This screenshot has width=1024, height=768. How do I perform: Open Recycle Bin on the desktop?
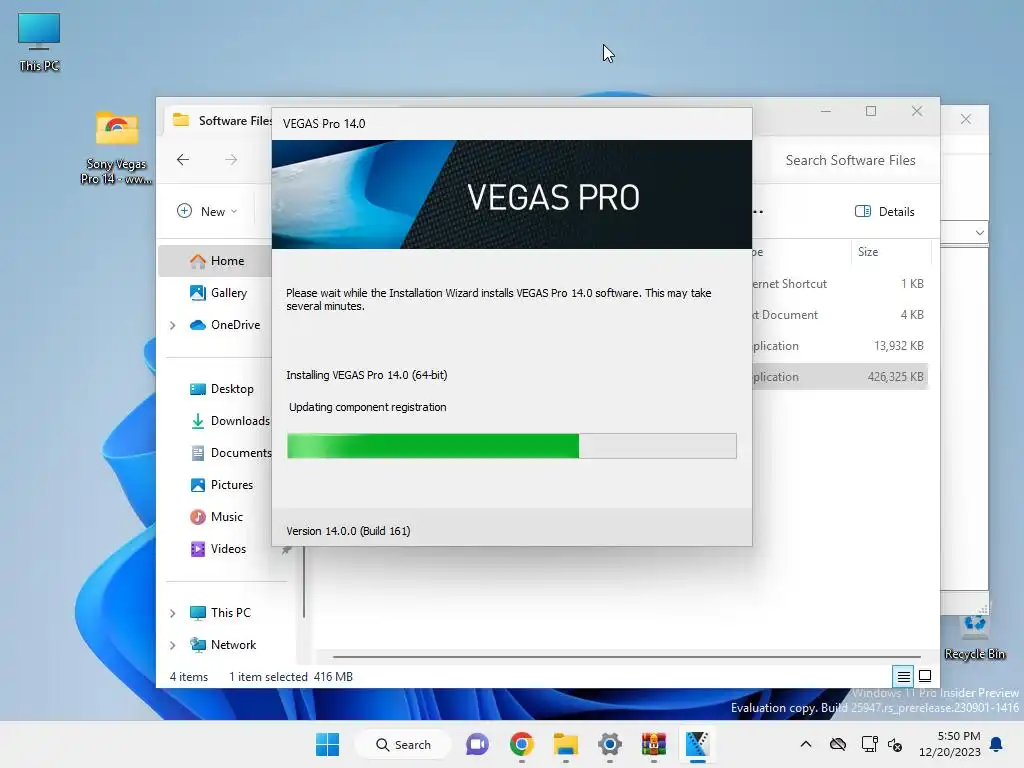pyautogui.click(x=975, y=637)
